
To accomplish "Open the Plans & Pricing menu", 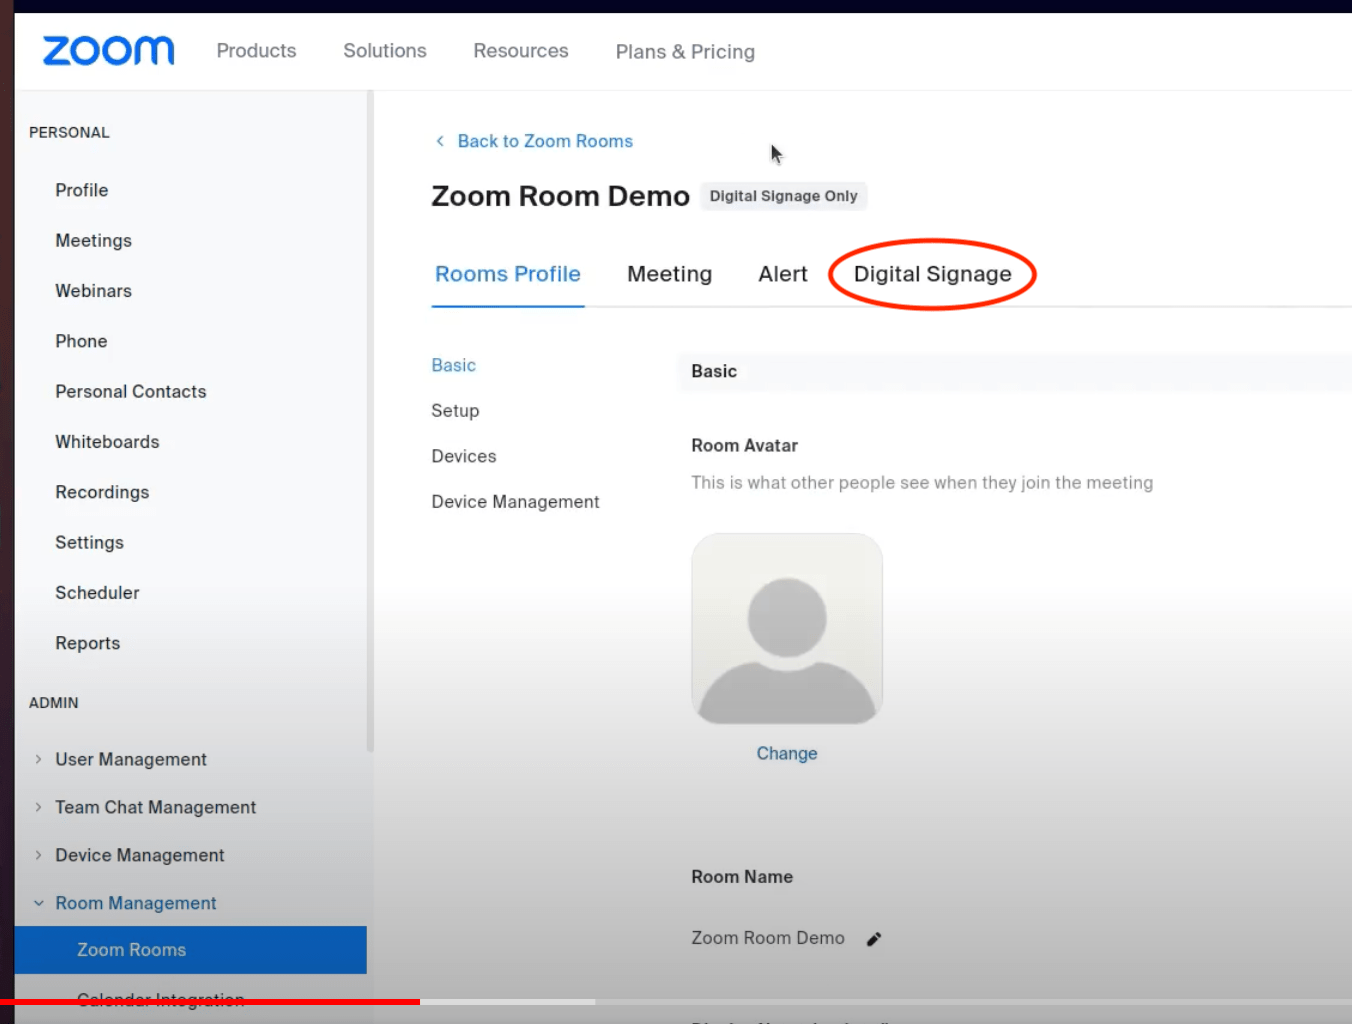I will click(685, 51).
